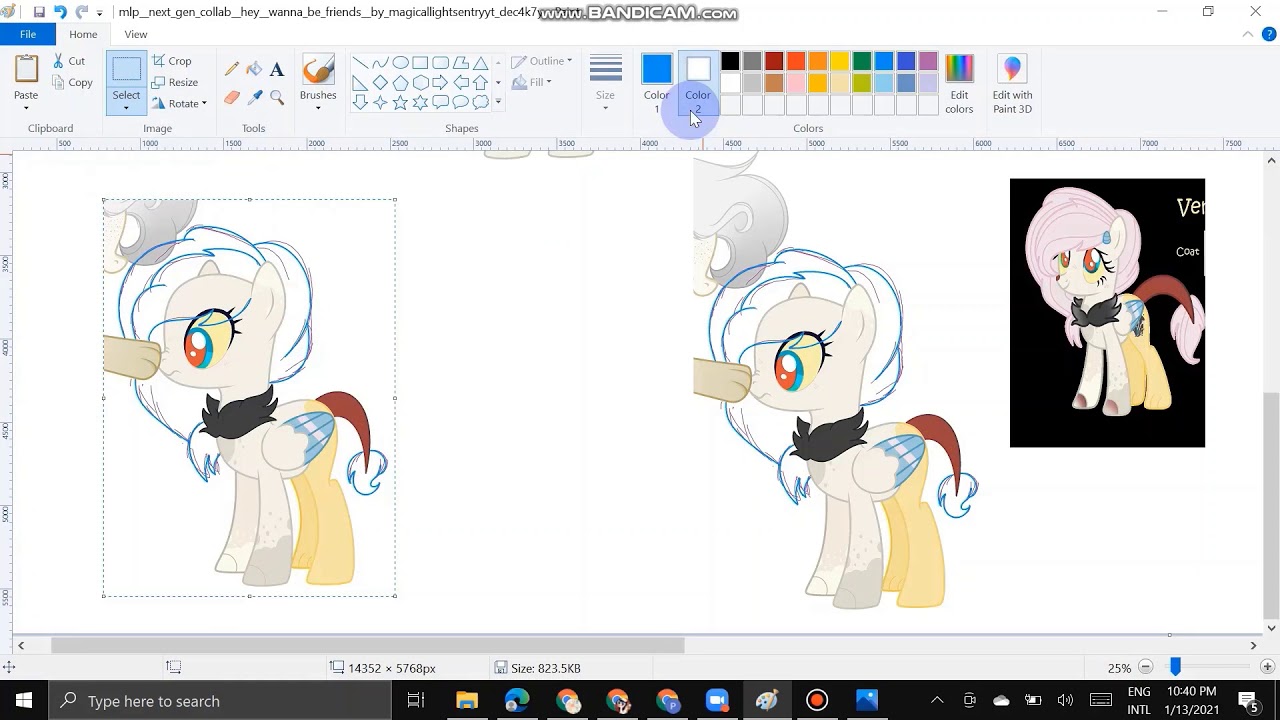Click the Brushes tool icon
The height and width of the screenshot is (720, 1280).
click(318, 71)
